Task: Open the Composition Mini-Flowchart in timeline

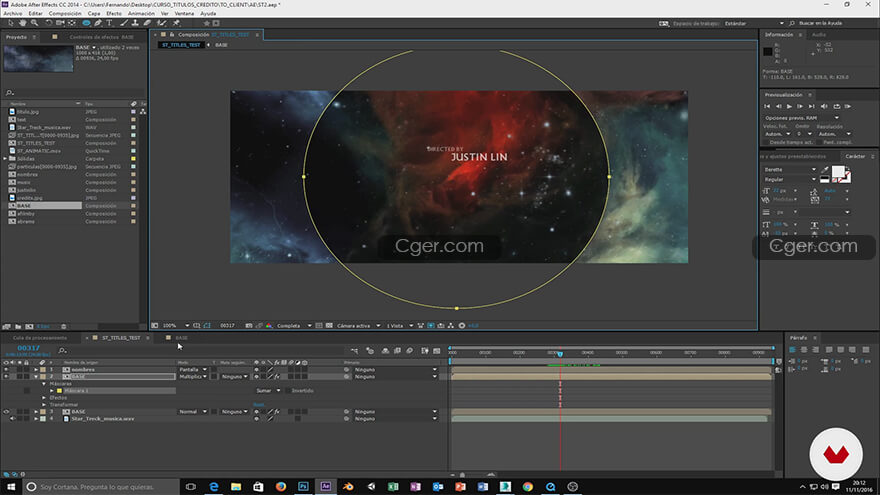Action: point(355,351)
